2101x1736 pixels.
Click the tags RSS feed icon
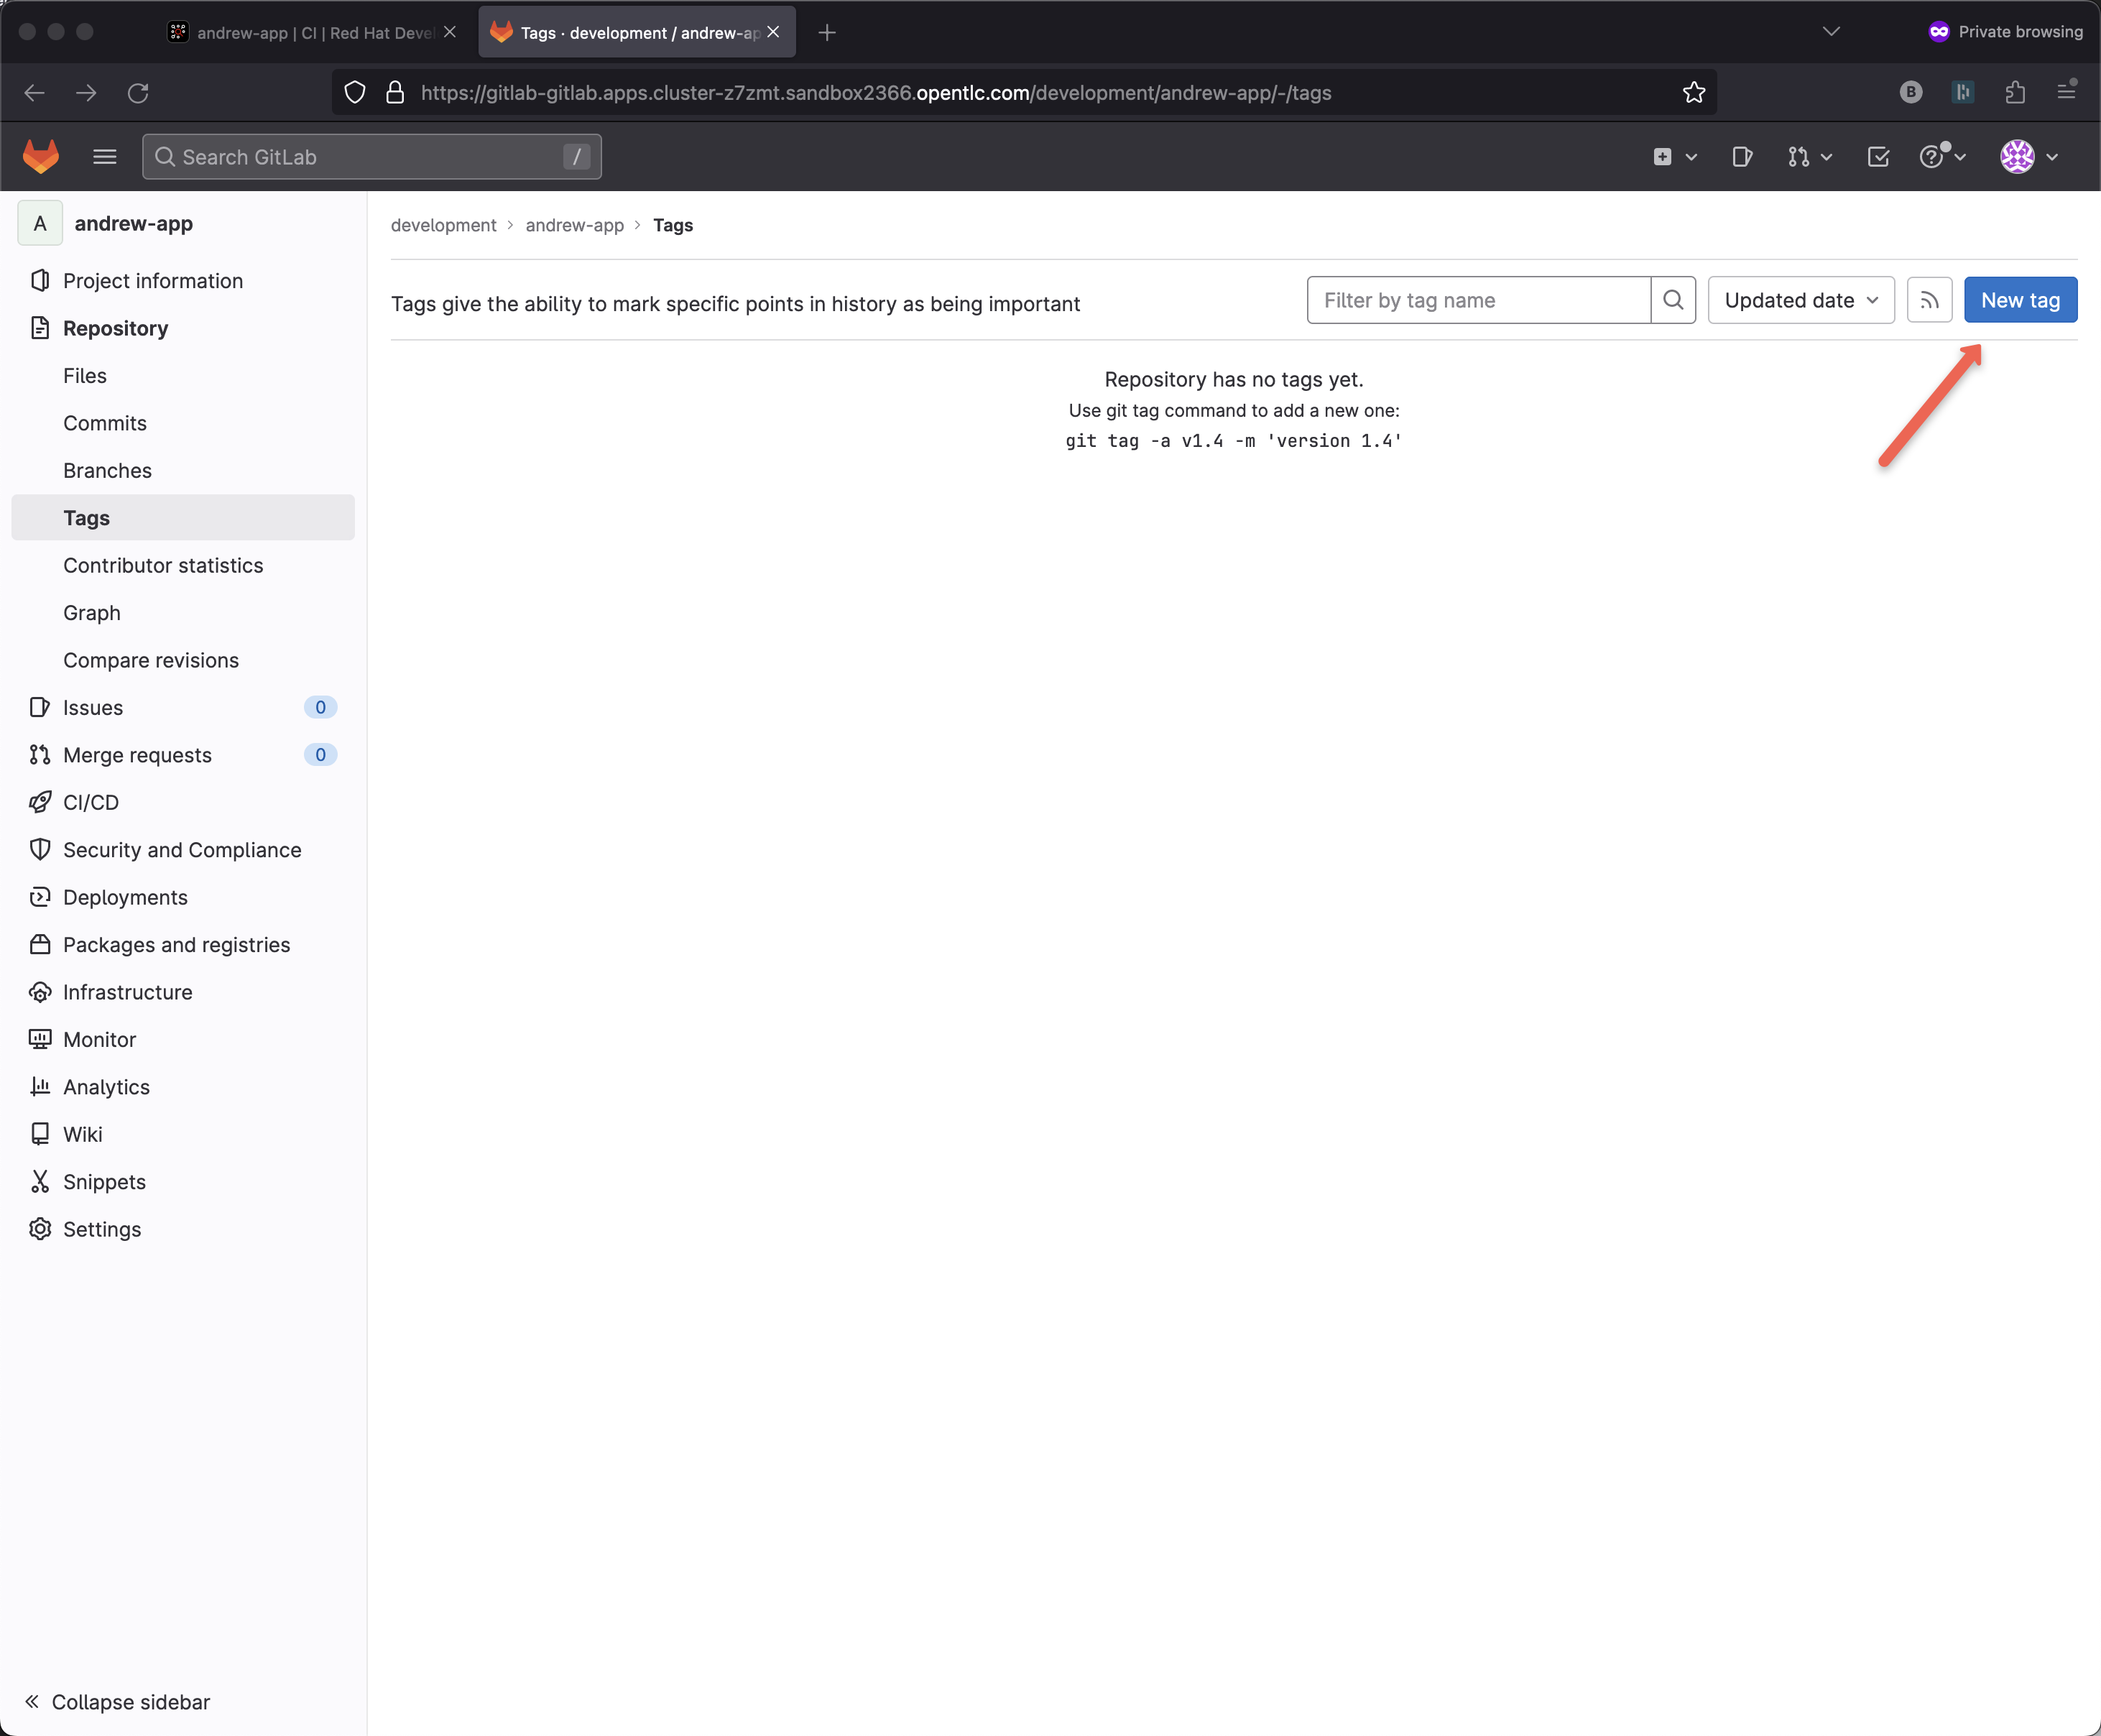click(1929, 300)
